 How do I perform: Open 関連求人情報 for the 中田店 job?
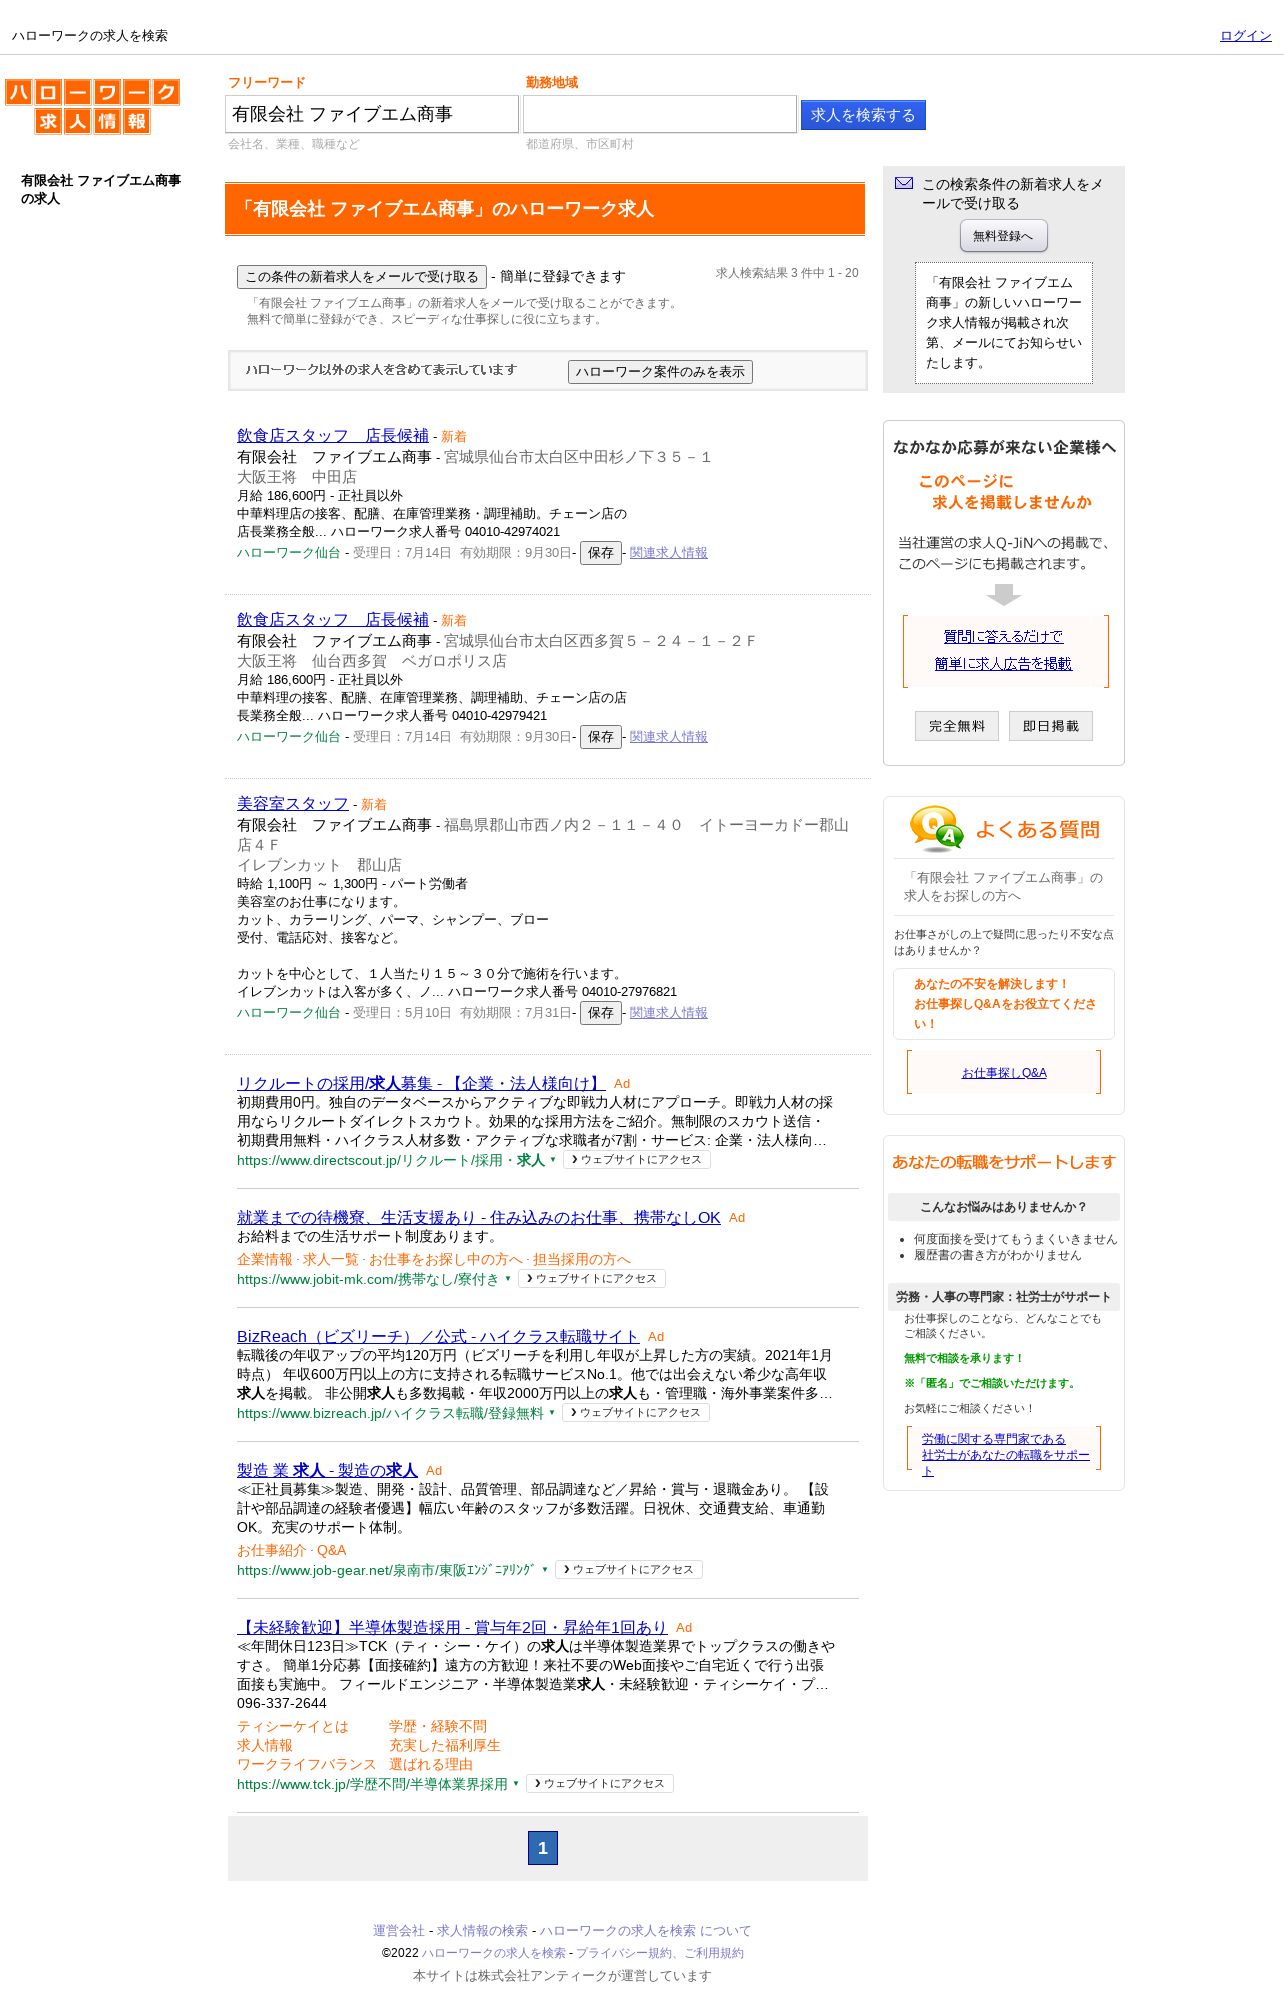tap(669, 553)
